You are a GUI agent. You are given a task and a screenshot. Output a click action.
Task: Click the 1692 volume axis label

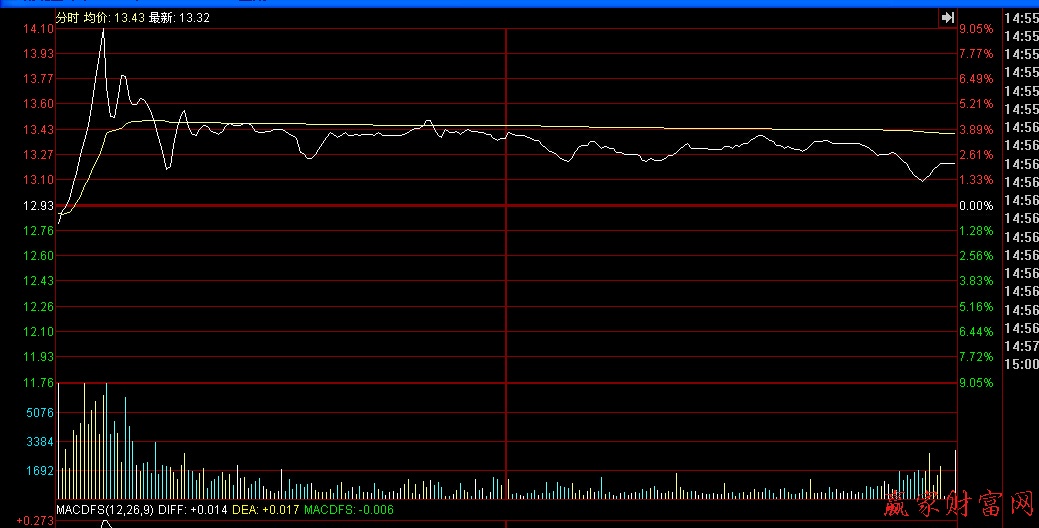coord(39,468)
